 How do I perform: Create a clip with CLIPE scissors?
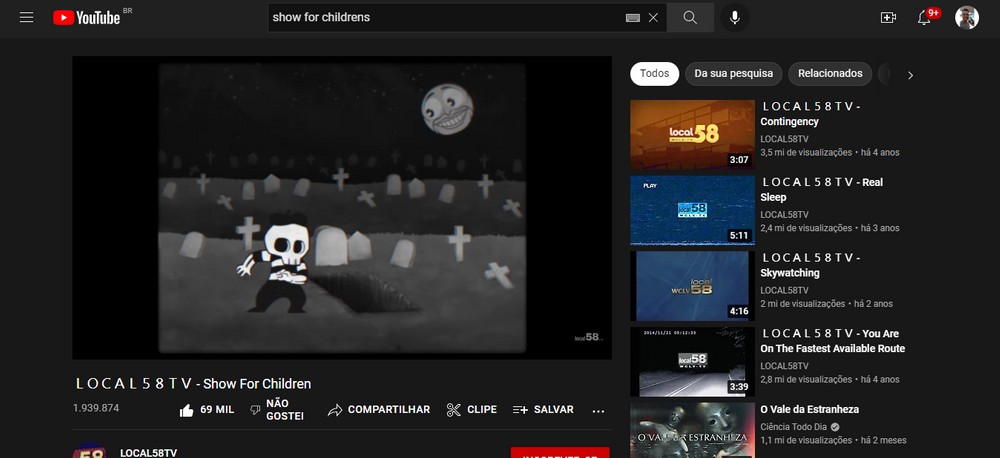(471, 410)
